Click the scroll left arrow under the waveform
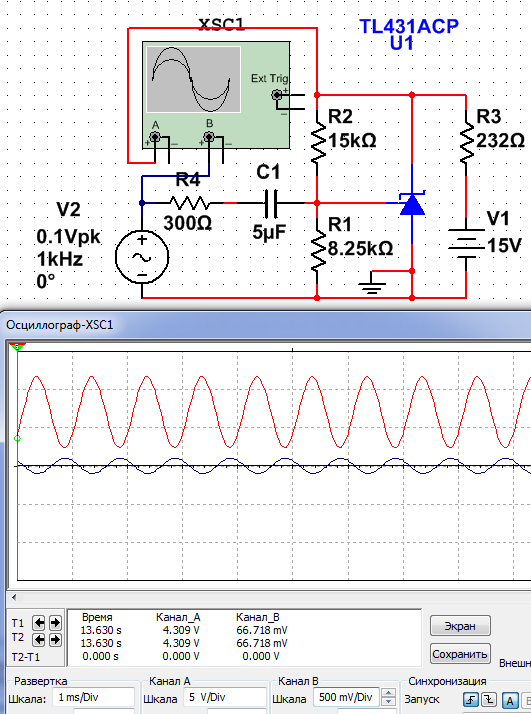This screenshot has width=531, height=714. click(x=14, y=597)
